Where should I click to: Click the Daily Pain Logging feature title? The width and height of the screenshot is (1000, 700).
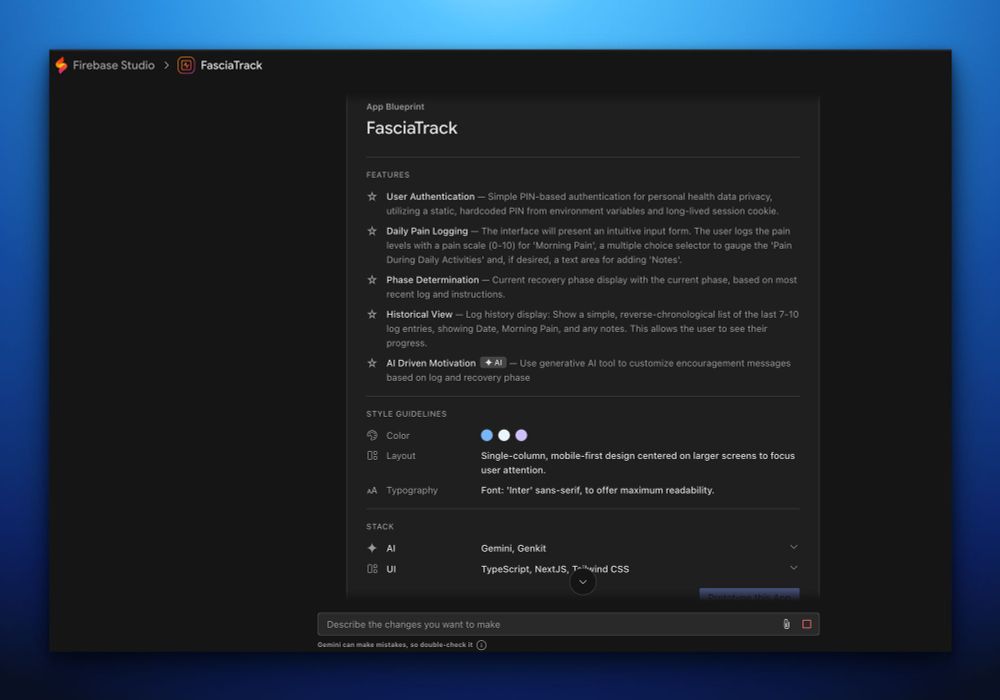pos(427,231)
